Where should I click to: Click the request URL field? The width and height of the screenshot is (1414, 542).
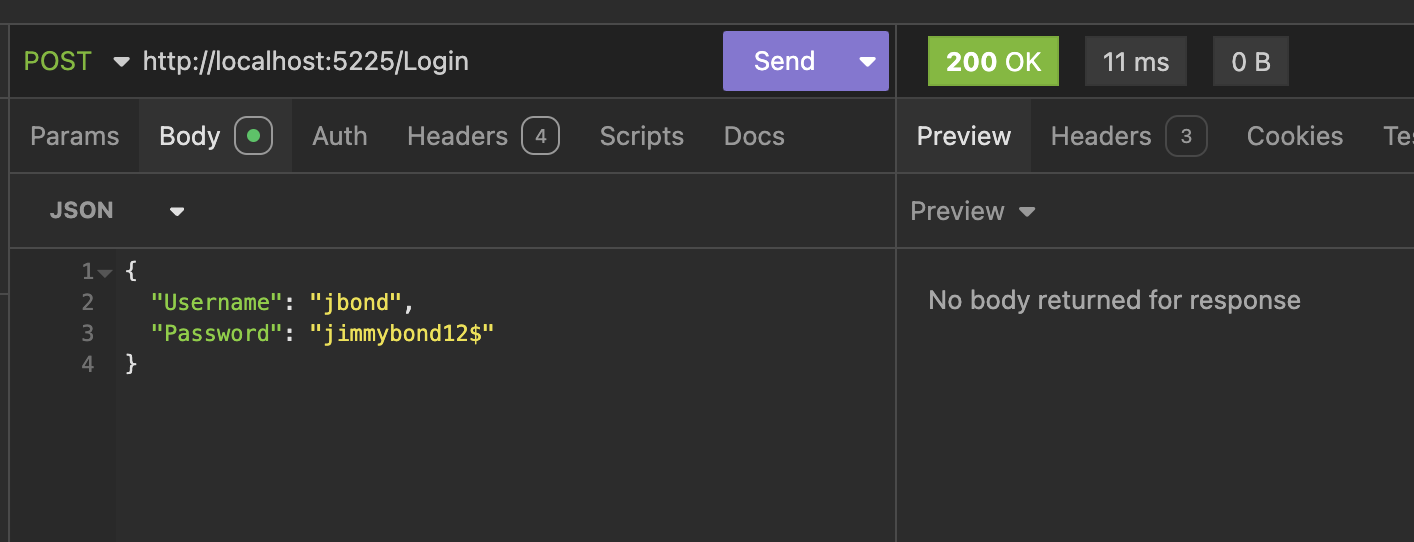[400, 61]
